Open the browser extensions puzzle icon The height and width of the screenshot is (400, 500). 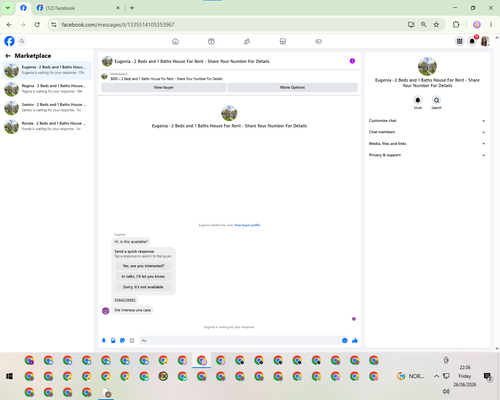click(x=456, y=25)
